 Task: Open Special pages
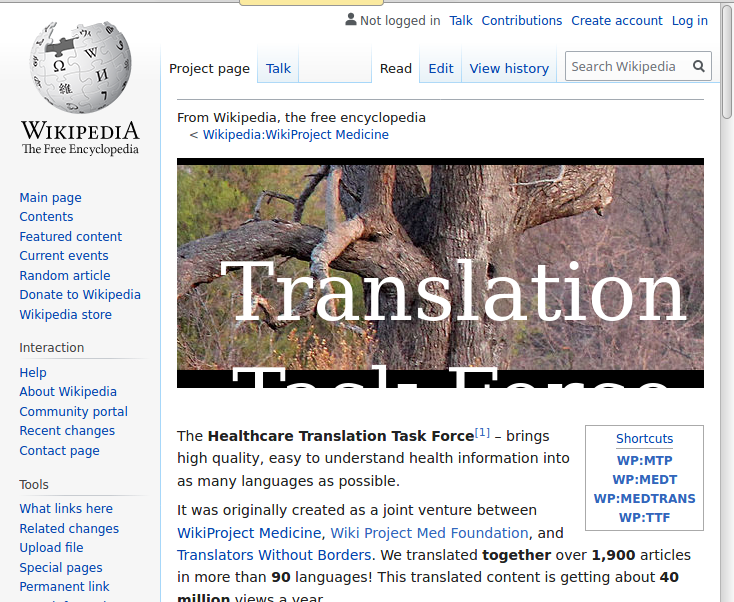60,567
